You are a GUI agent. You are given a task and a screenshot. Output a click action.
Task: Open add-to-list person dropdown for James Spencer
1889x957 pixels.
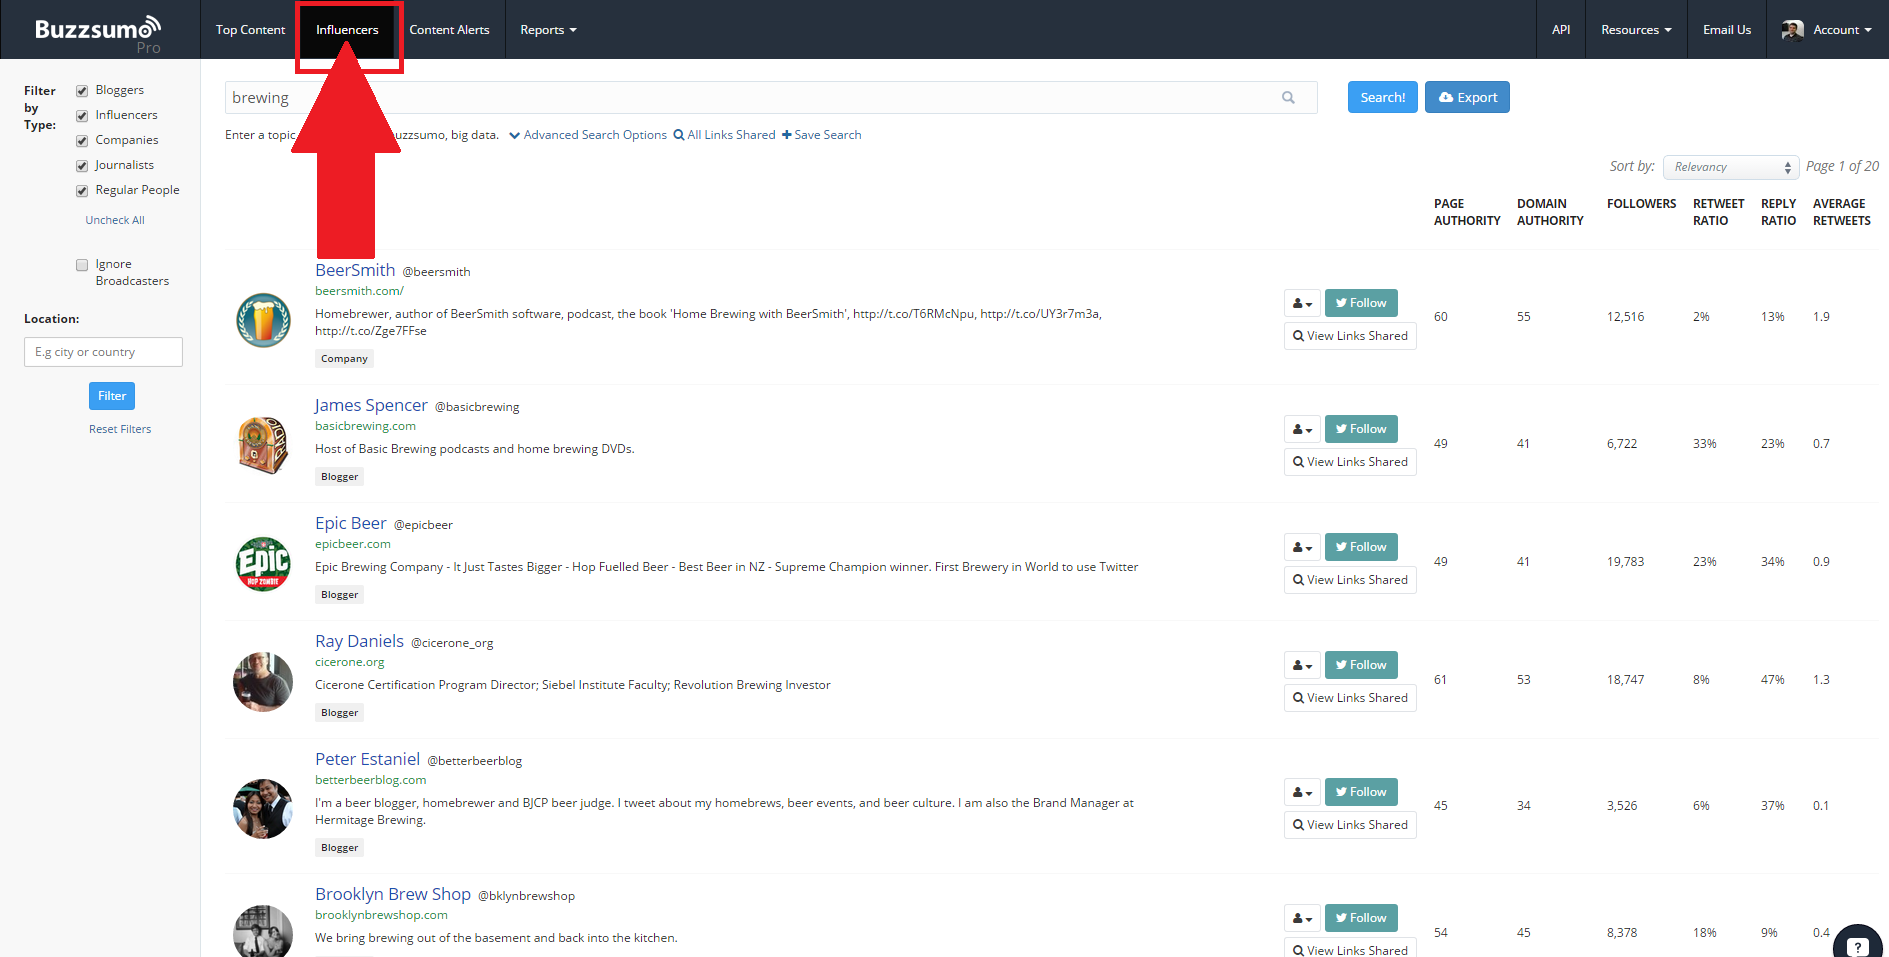coord(1302,429)
